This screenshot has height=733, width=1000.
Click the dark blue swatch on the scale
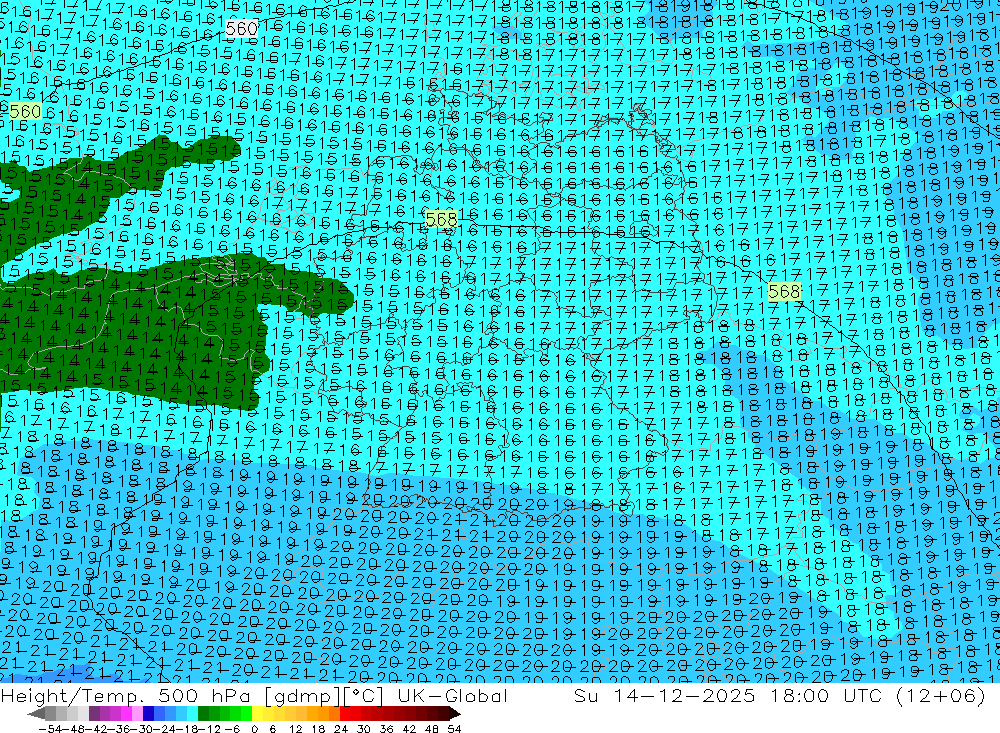coord(149,713)
